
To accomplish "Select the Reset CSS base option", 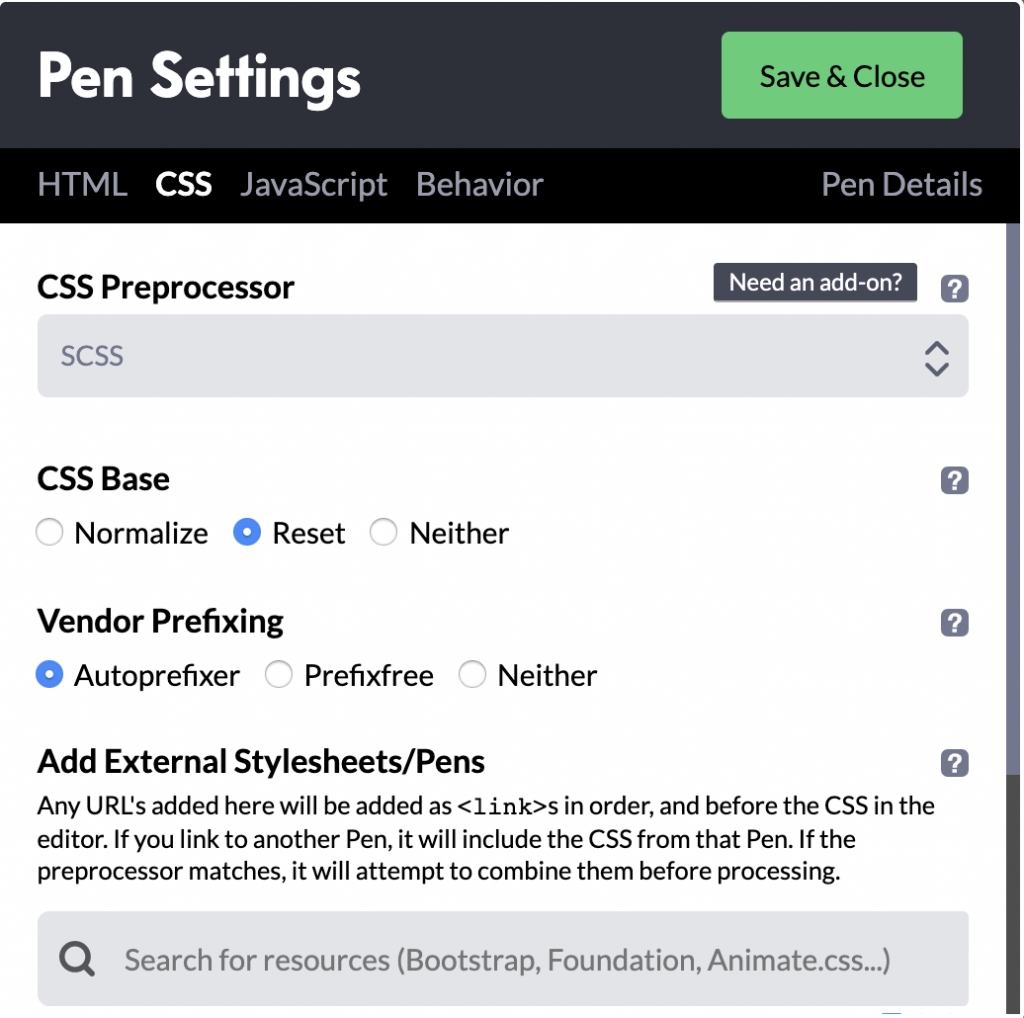I will pyautogui.click(x=247, y=533).
